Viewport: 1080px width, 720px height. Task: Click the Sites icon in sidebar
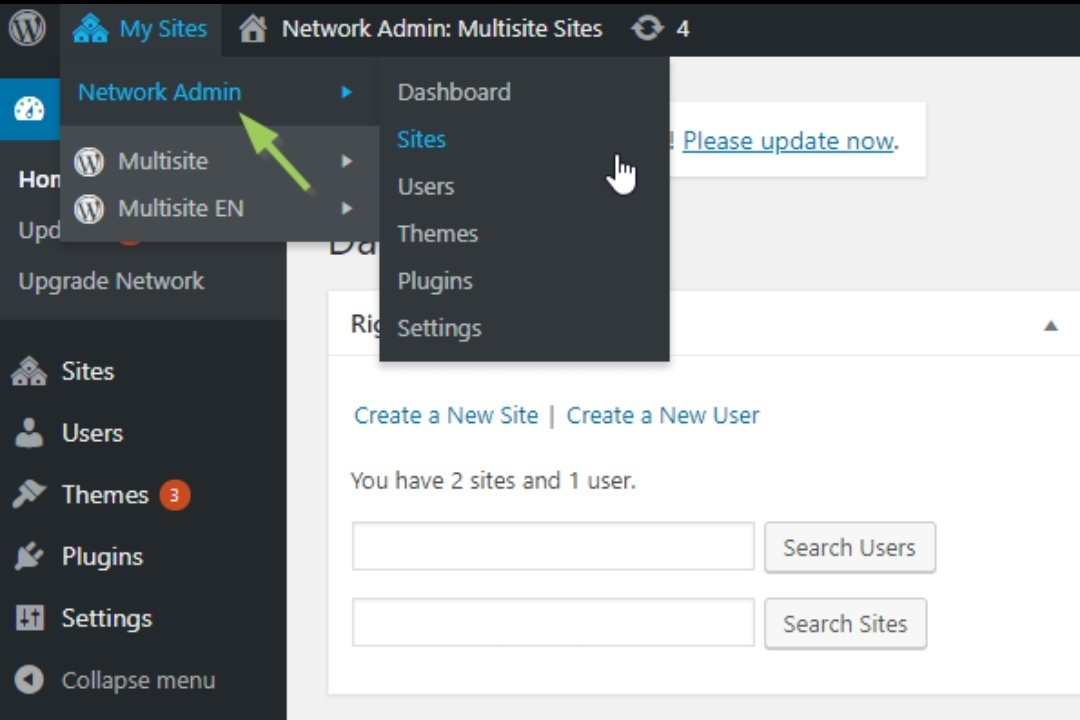pos(29,372)
